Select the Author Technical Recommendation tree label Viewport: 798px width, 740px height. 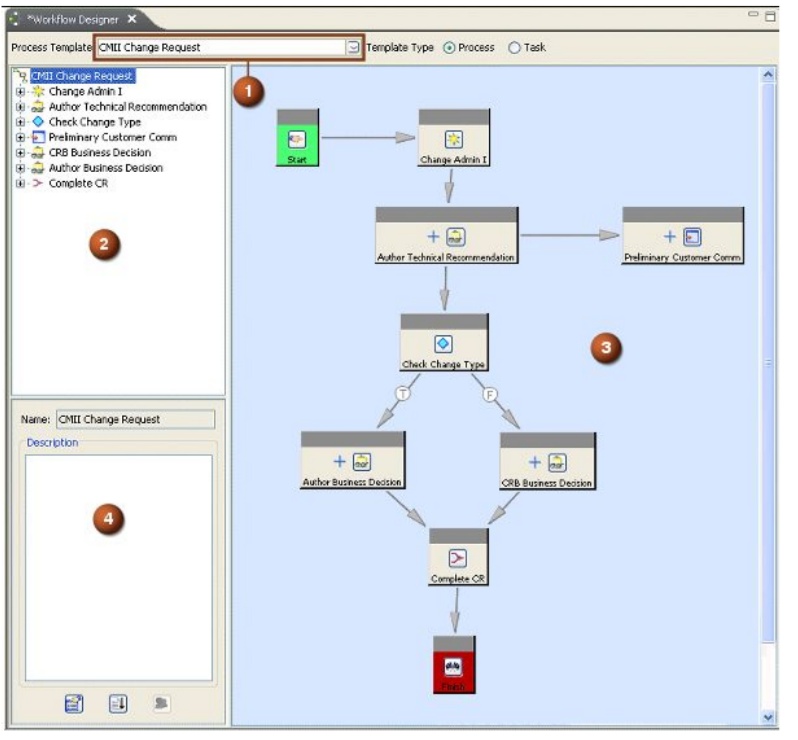[x=128, y=107]
